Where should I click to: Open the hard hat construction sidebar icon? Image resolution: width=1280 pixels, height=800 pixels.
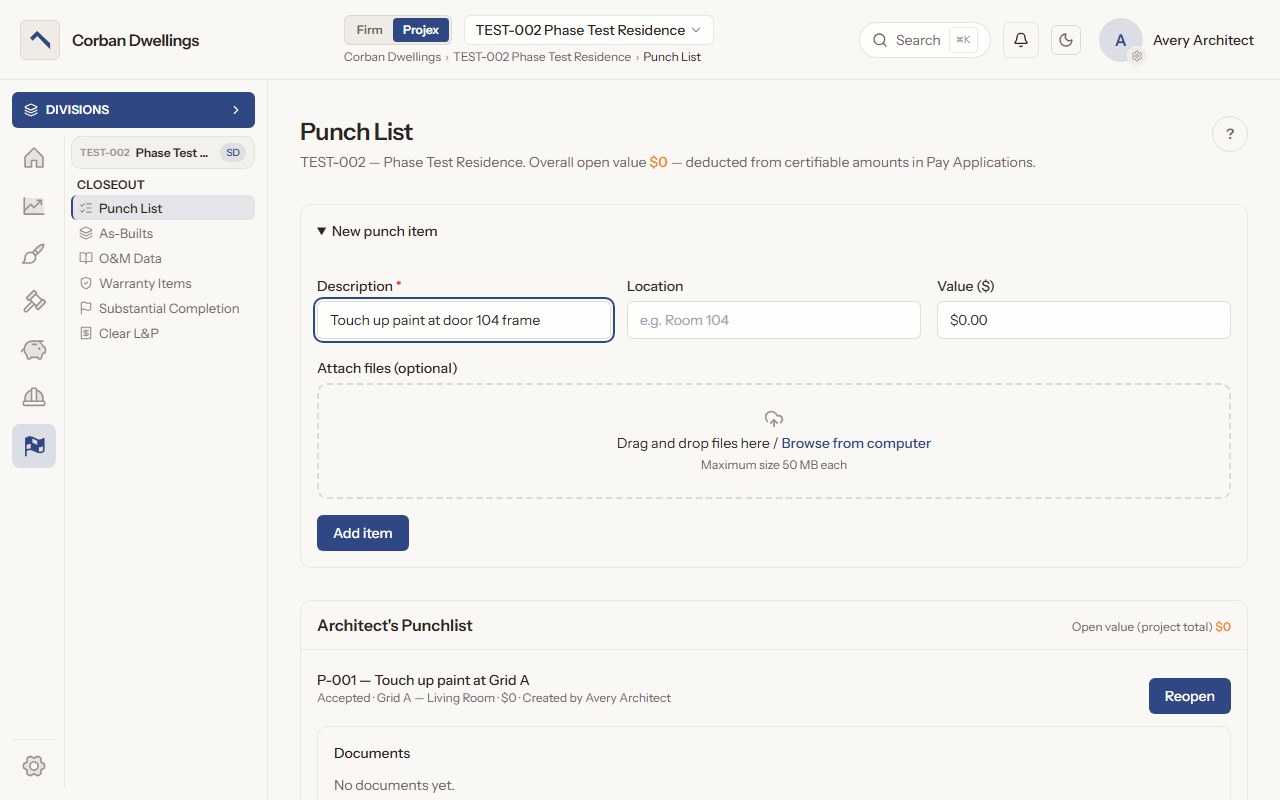coord(34,398)
